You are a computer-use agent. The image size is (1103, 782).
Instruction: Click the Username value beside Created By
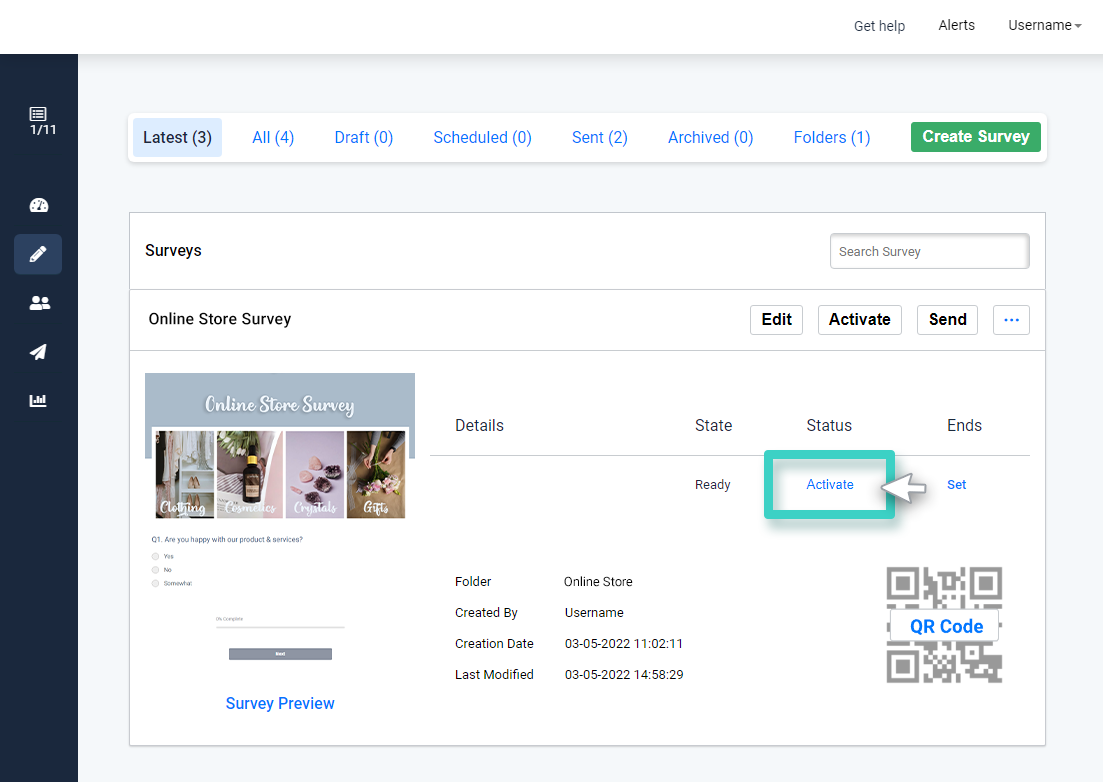tap(594, 613)
